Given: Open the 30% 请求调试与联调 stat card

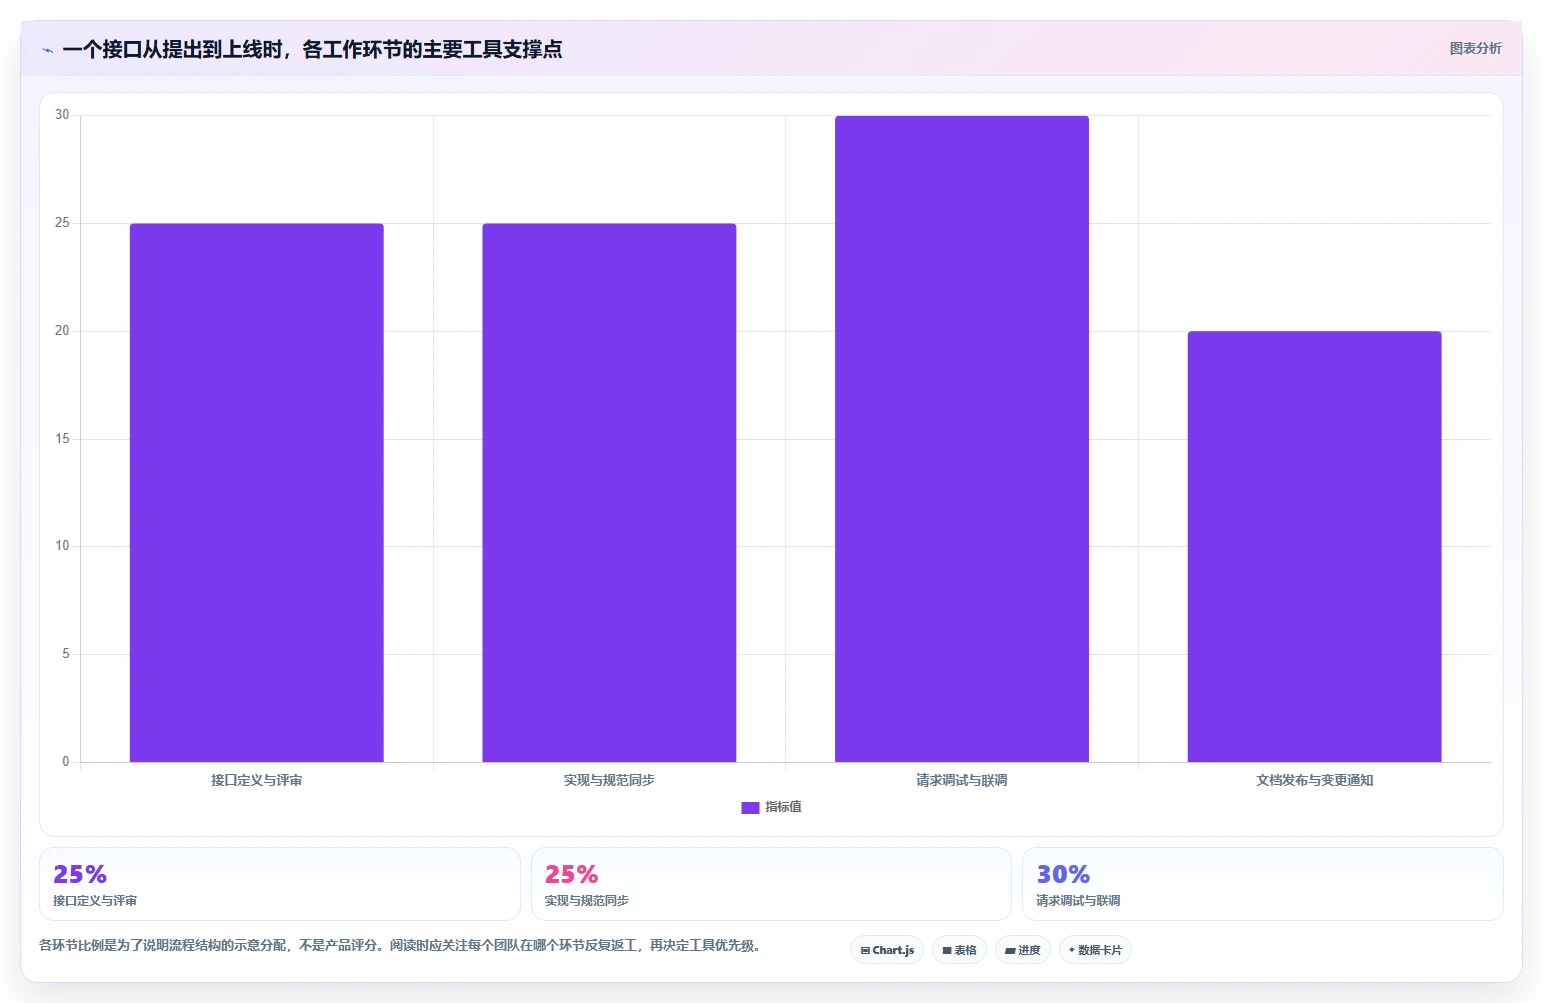Looking at the screenshot, I should point(1263,884).
